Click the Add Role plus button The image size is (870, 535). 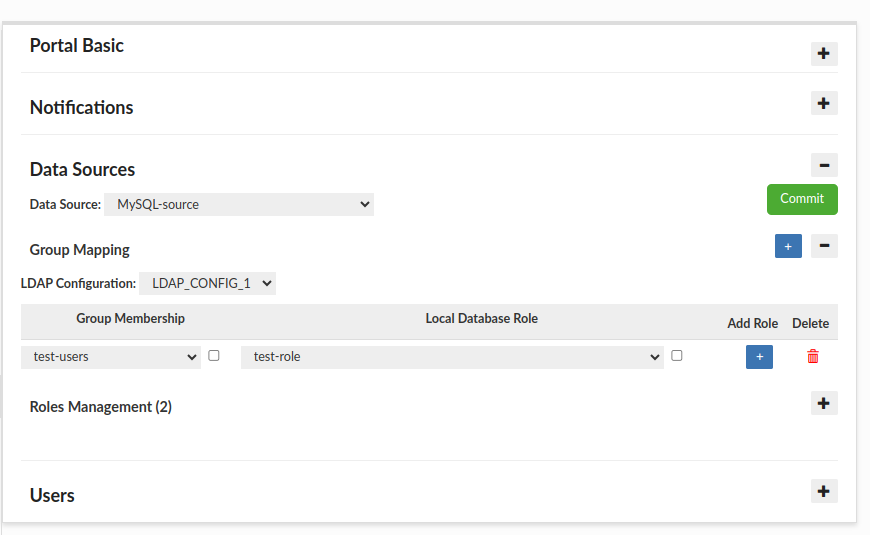759,356
